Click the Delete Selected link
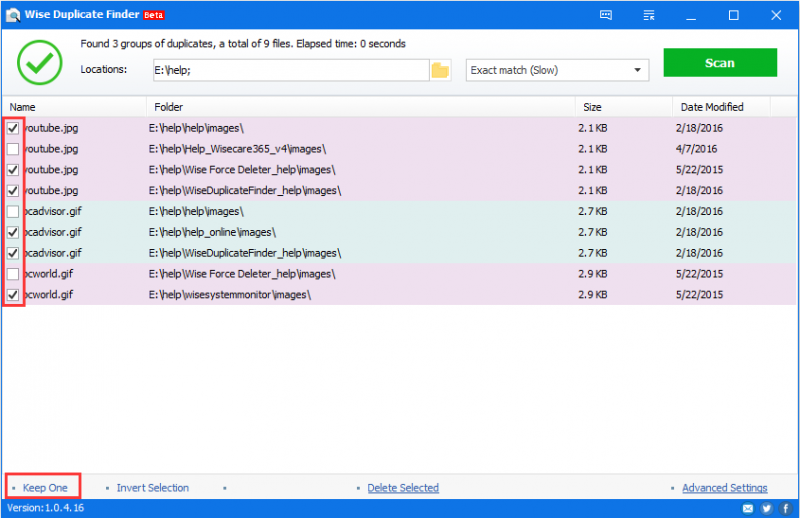The image size is (800, 518). pyautogui.click(x=403, y=488)
